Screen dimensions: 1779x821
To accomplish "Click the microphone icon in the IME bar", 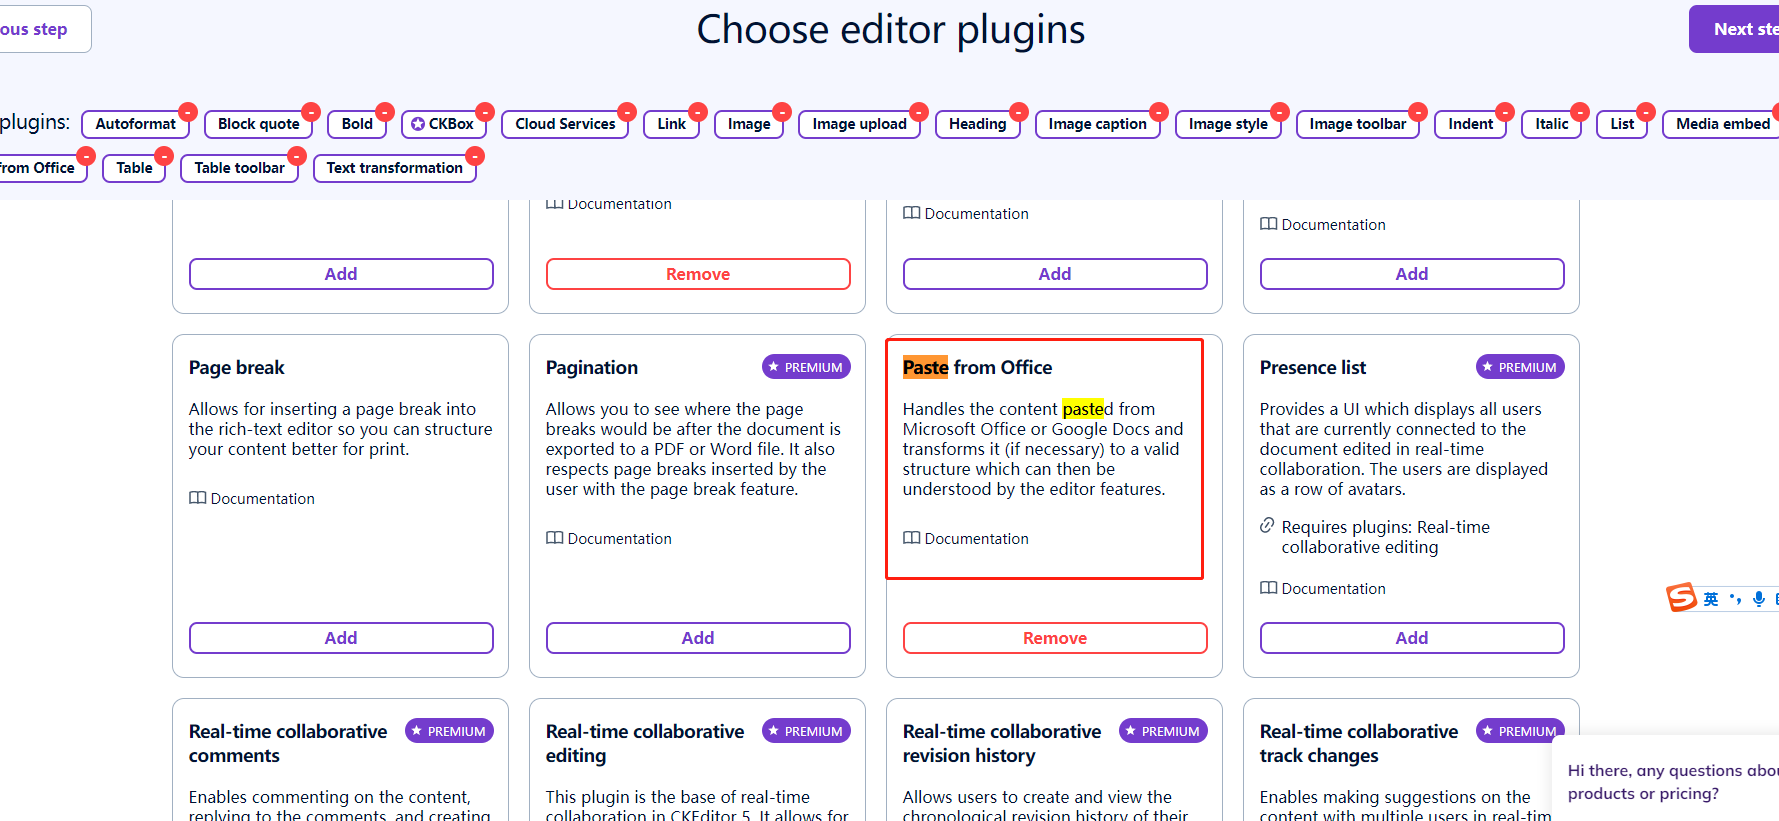I will [1759, 599].
